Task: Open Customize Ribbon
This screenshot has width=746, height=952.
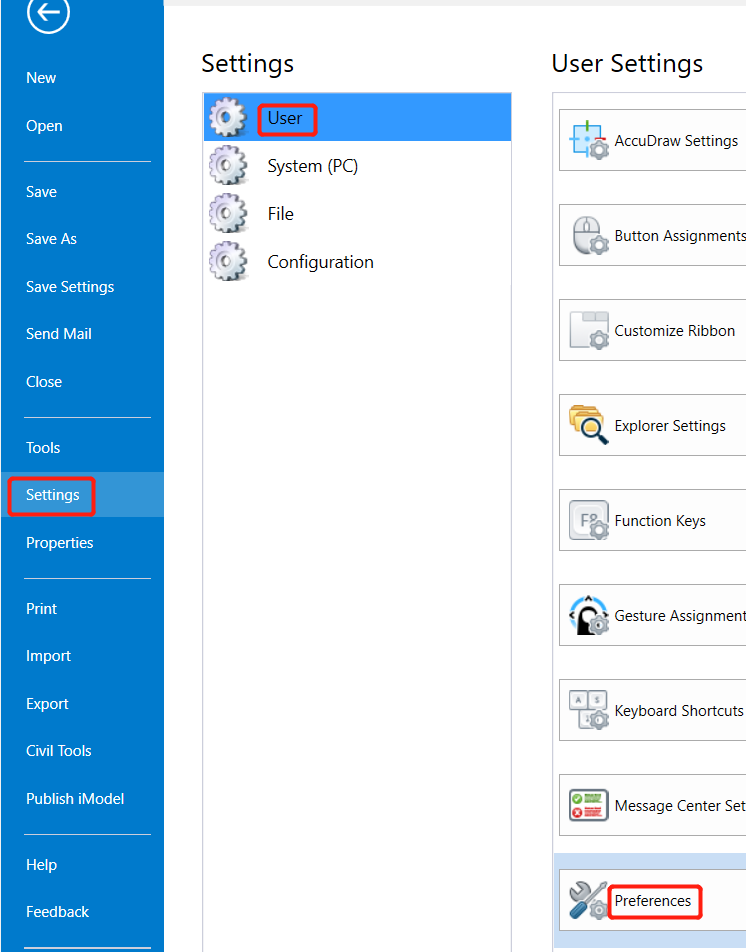Action: (653, 330)
